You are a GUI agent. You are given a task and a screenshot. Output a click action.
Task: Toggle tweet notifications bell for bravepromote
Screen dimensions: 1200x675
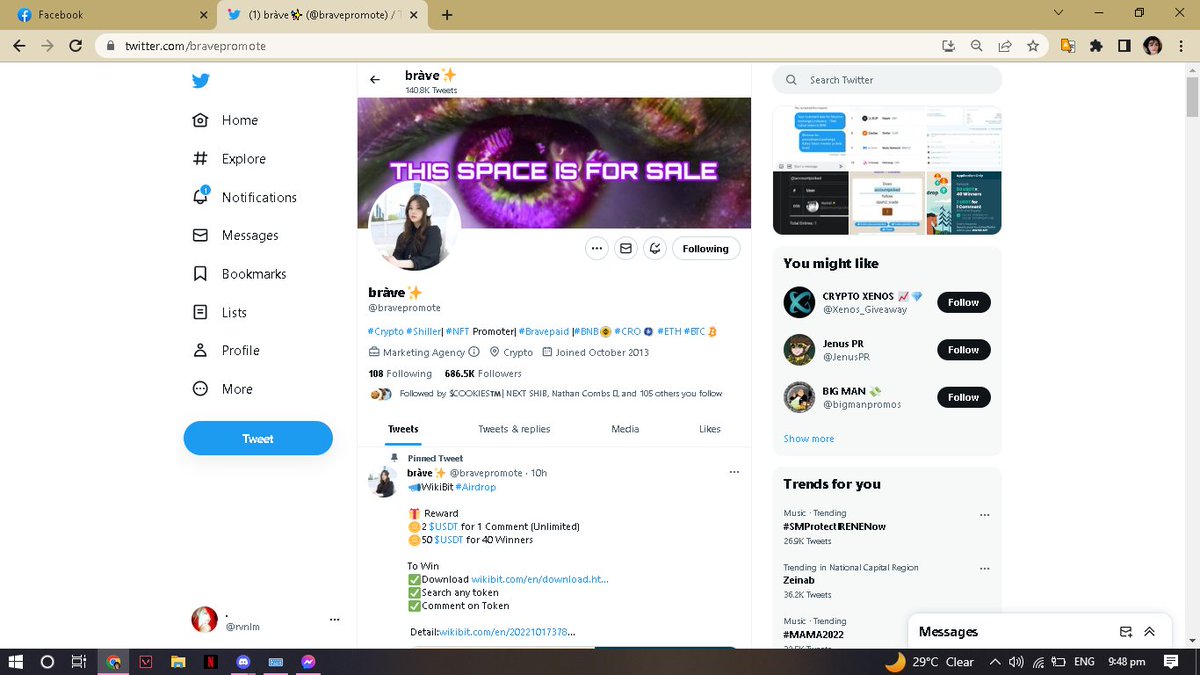coord(655,248)
